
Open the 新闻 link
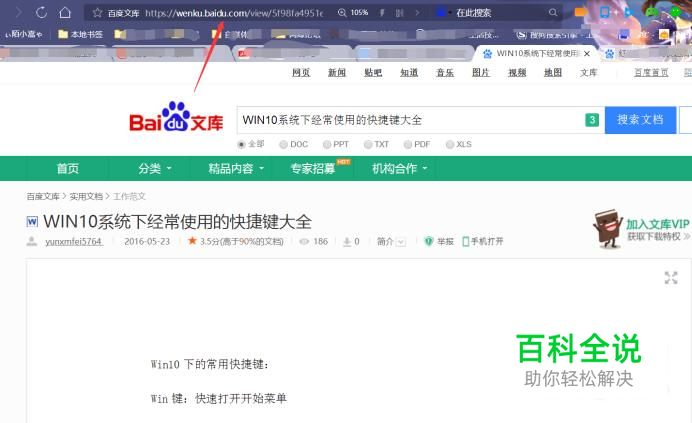click(337, 72)
